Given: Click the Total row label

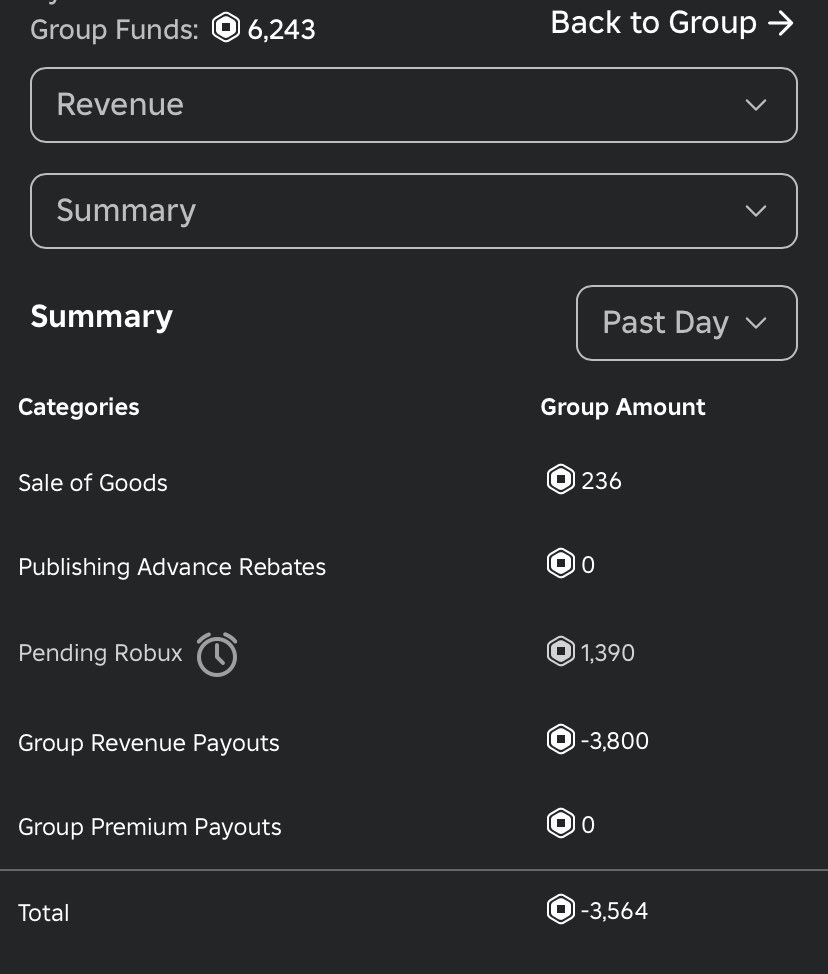Looking at the screenshot, I should (x=43, y=913).
